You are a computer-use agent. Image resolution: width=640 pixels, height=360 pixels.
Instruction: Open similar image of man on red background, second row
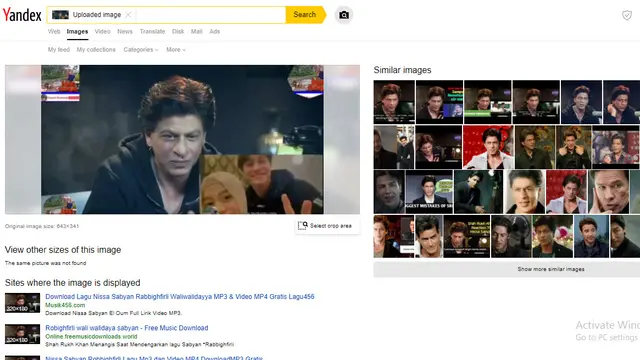(488, 147)
